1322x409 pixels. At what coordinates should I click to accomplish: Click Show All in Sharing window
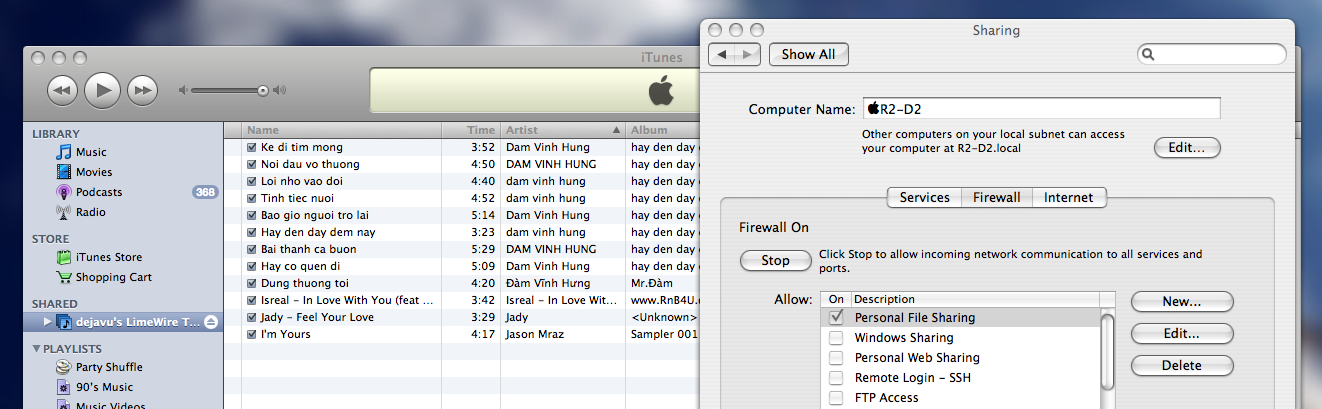(808, 54)
